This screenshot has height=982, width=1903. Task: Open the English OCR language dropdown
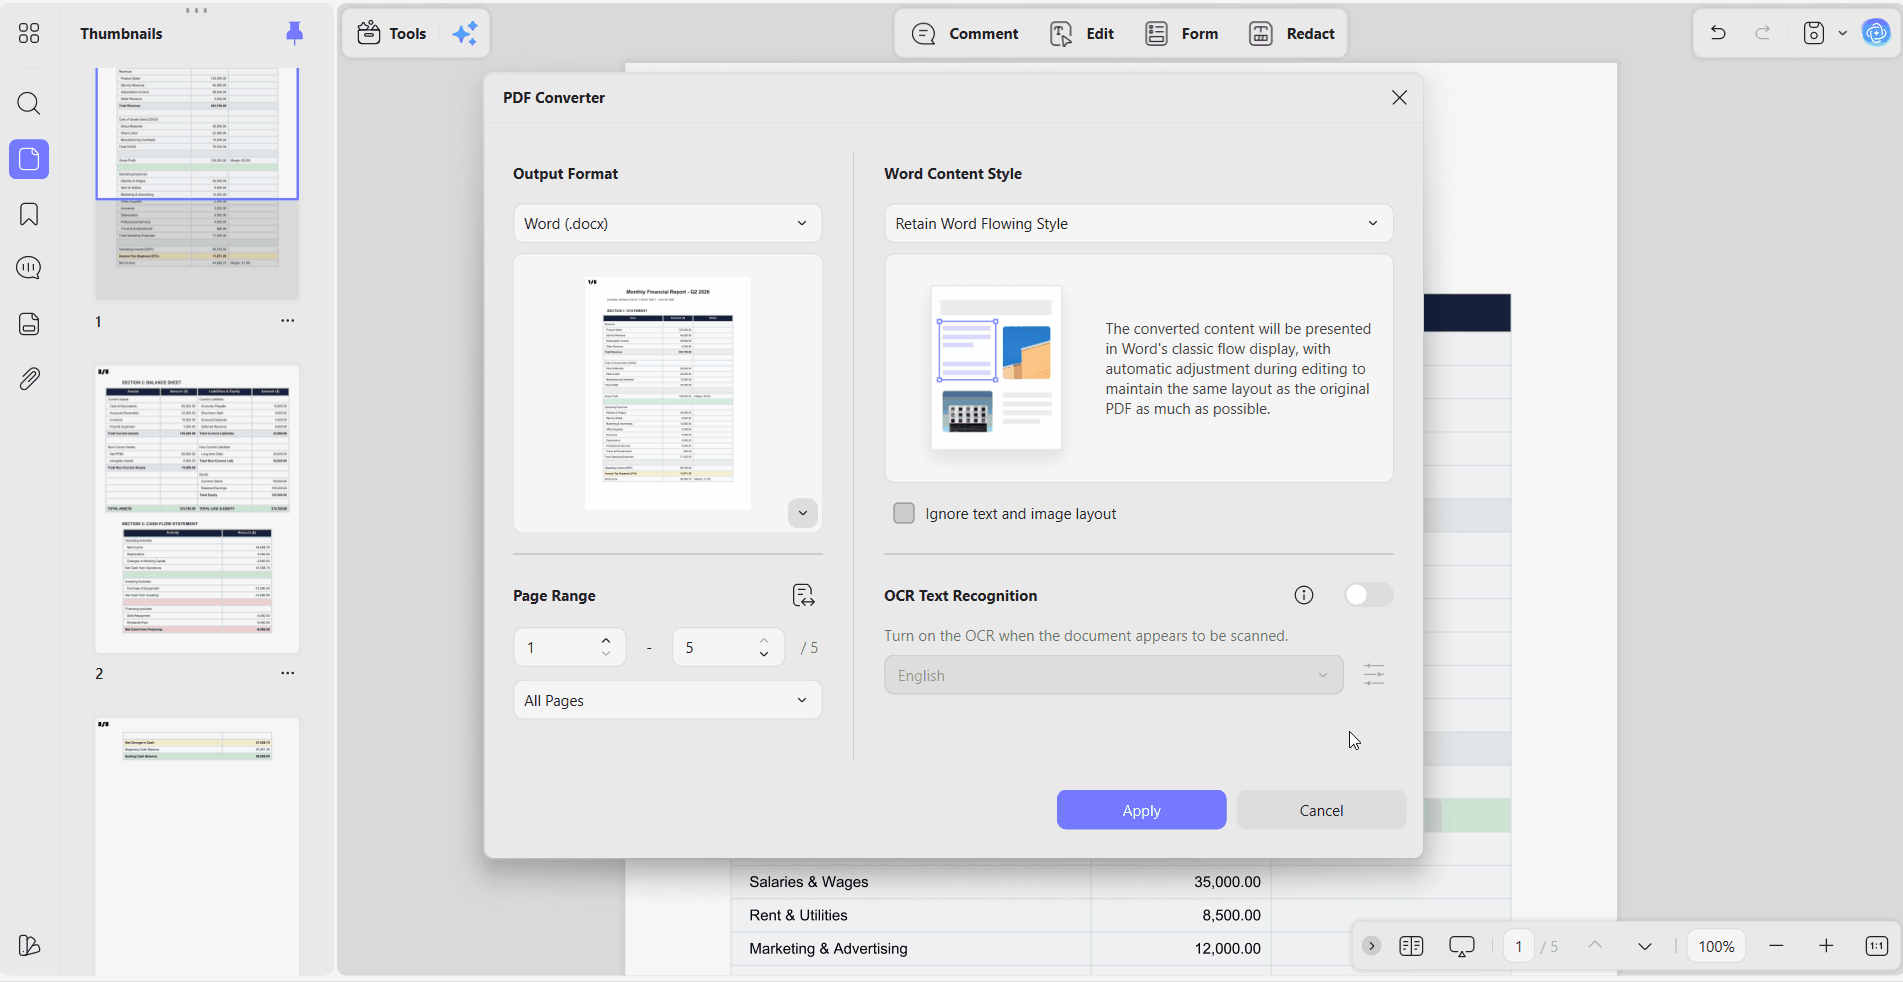click(x=1113, y=675)
